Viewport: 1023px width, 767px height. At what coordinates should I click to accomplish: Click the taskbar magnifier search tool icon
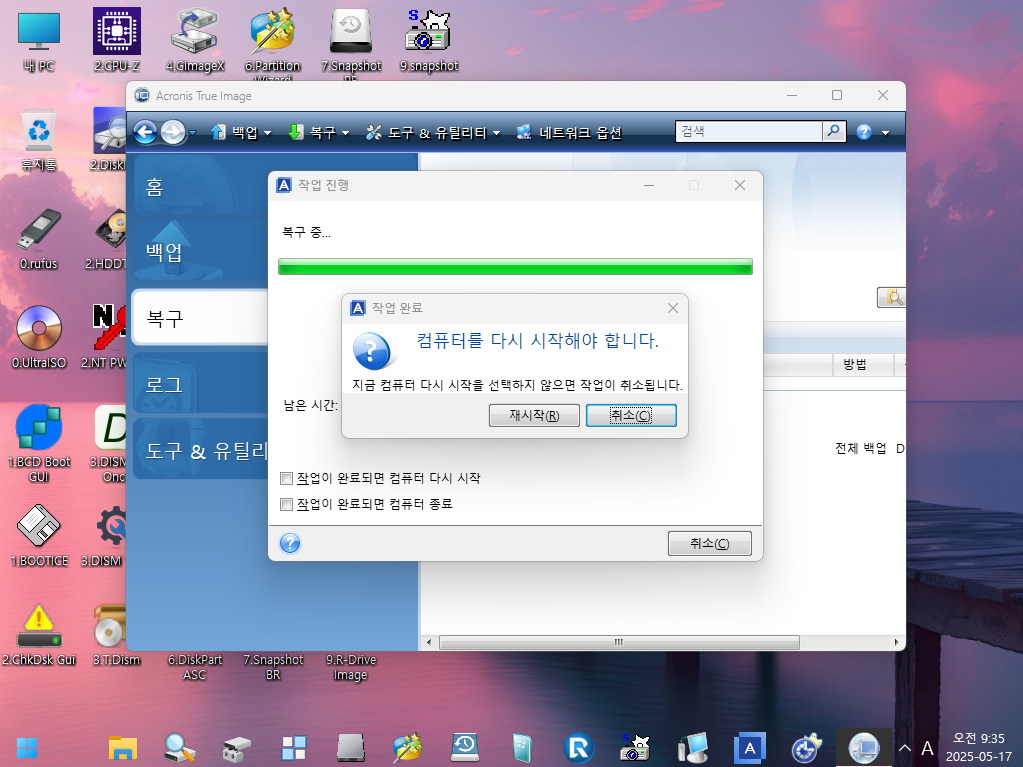pyautogui.click(x=179, y=748)
